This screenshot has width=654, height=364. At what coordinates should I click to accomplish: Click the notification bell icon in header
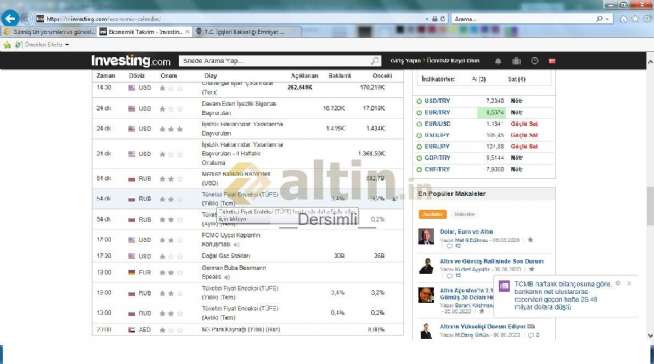pyautogui.click(x=498, y=61)
